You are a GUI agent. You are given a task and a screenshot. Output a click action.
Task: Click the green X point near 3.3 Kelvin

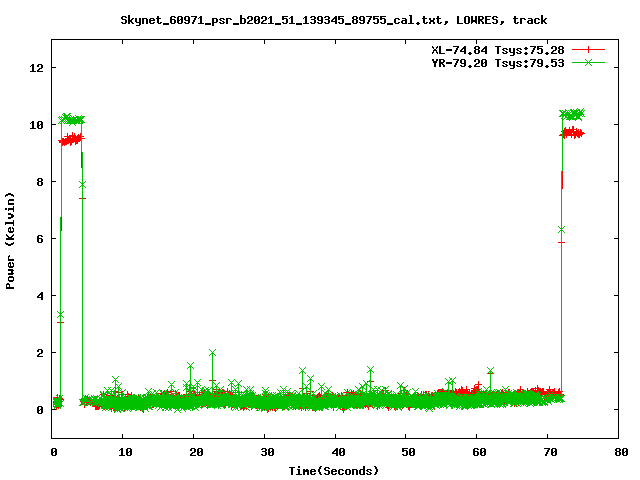[60, 315]
